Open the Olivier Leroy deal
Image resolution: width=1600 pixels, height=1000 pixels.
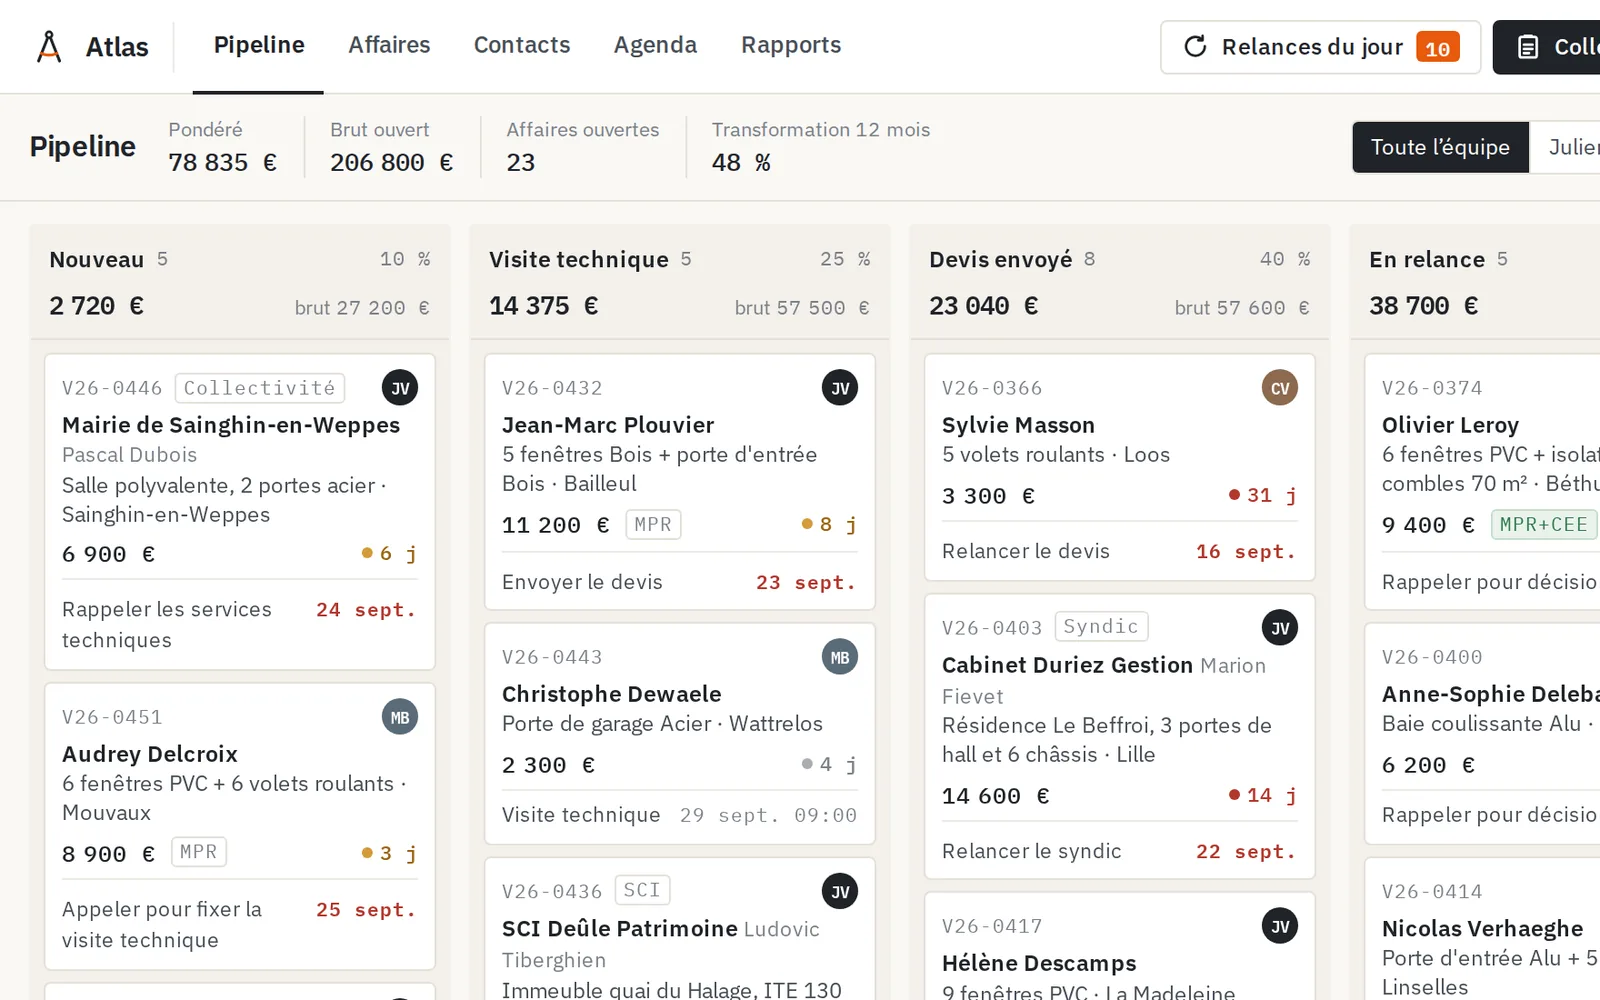click(x=1483, y=482)
